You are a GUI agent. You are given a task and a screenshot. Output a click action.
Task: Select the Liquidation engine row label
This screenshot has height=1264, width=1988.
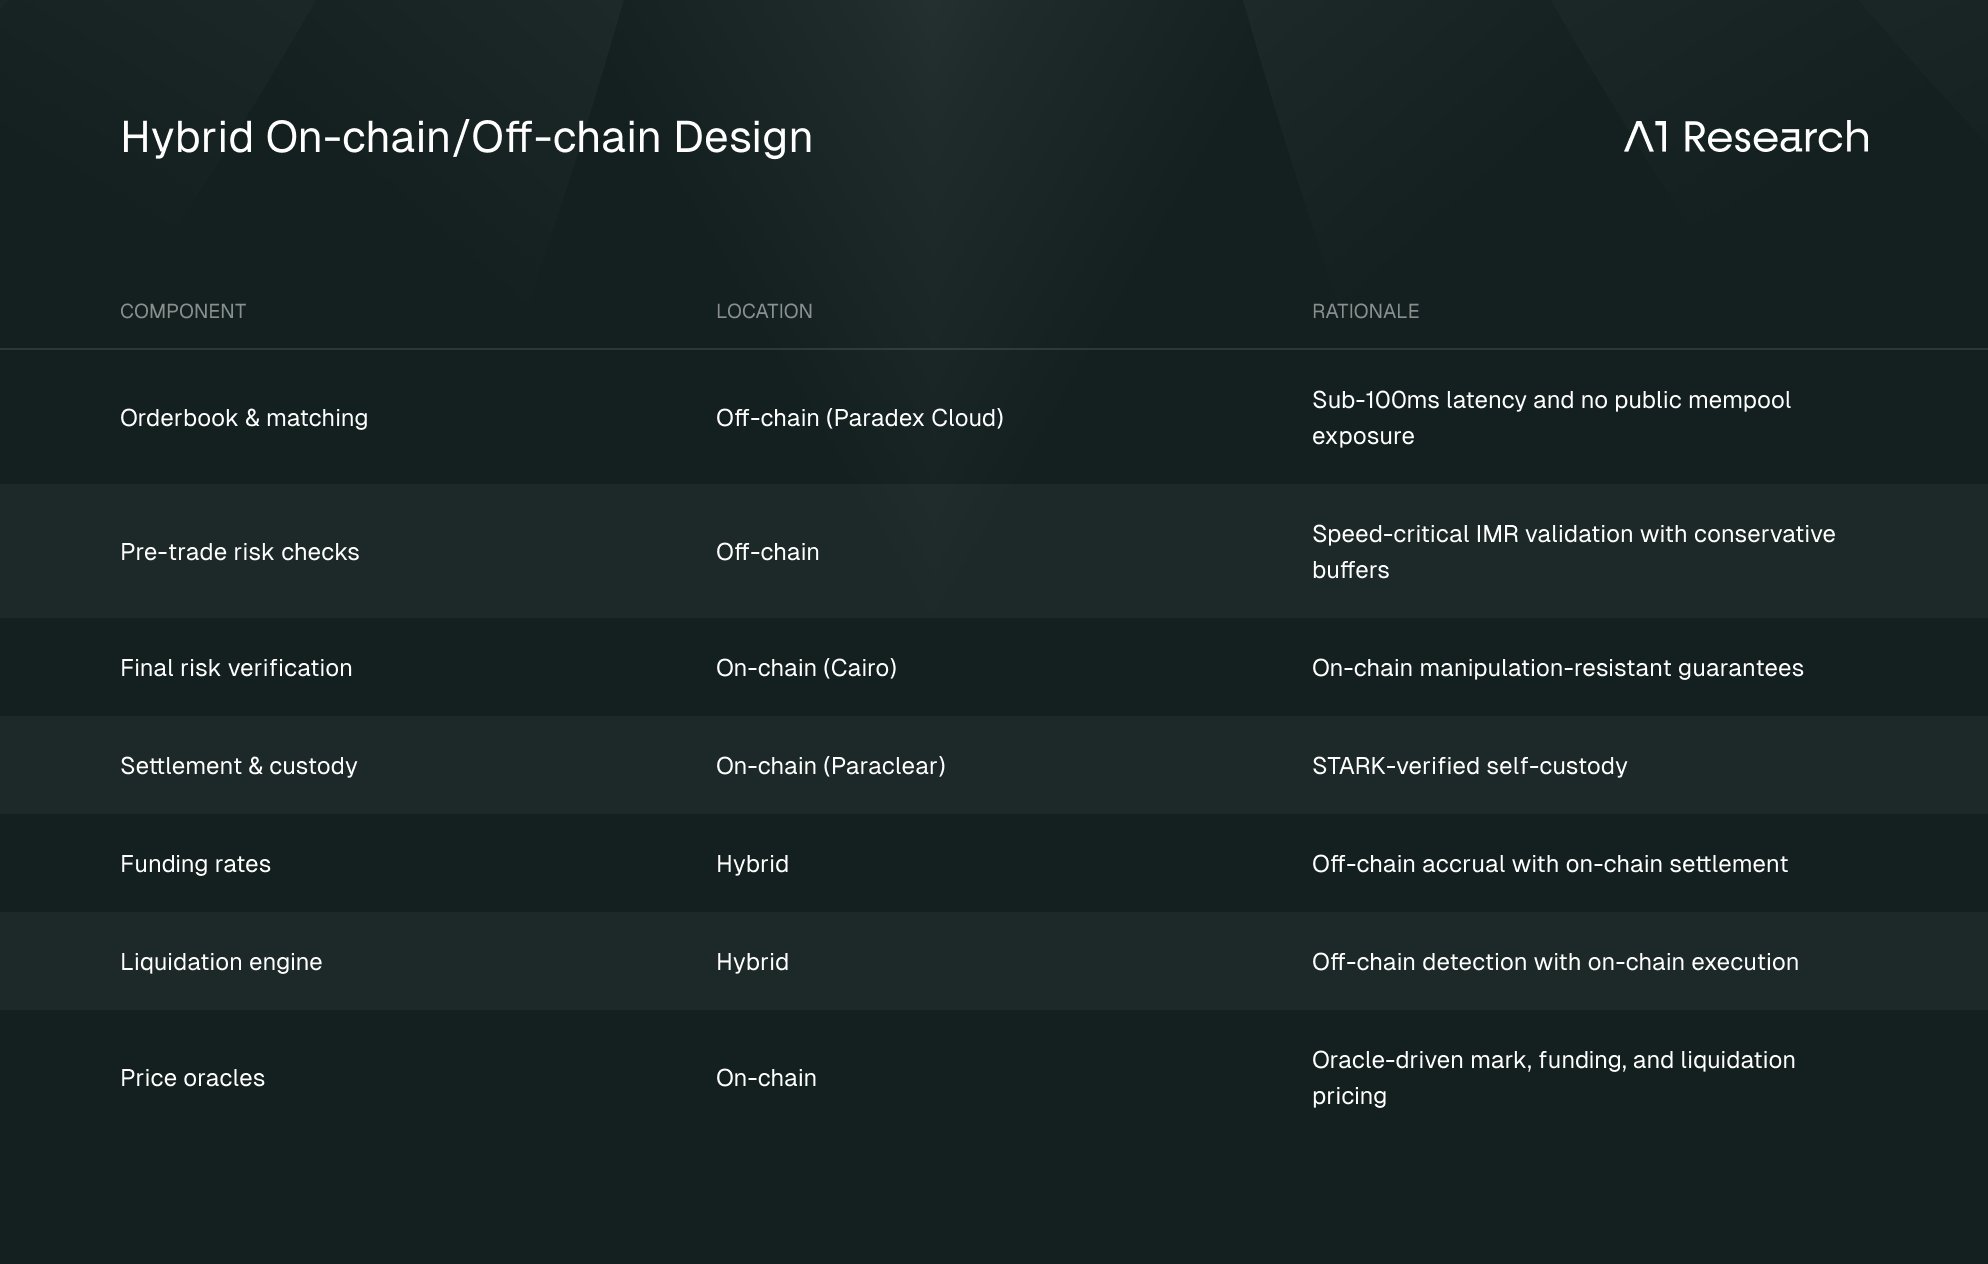pos(221,962)
